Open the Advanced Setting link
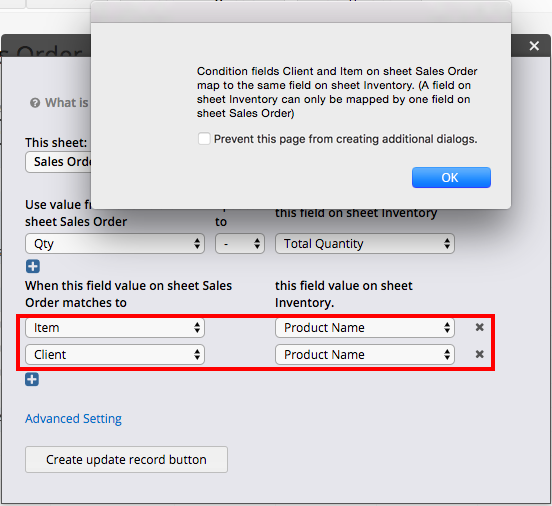Image resolution: width=552 pixels, height=506 pixels. 73,419
